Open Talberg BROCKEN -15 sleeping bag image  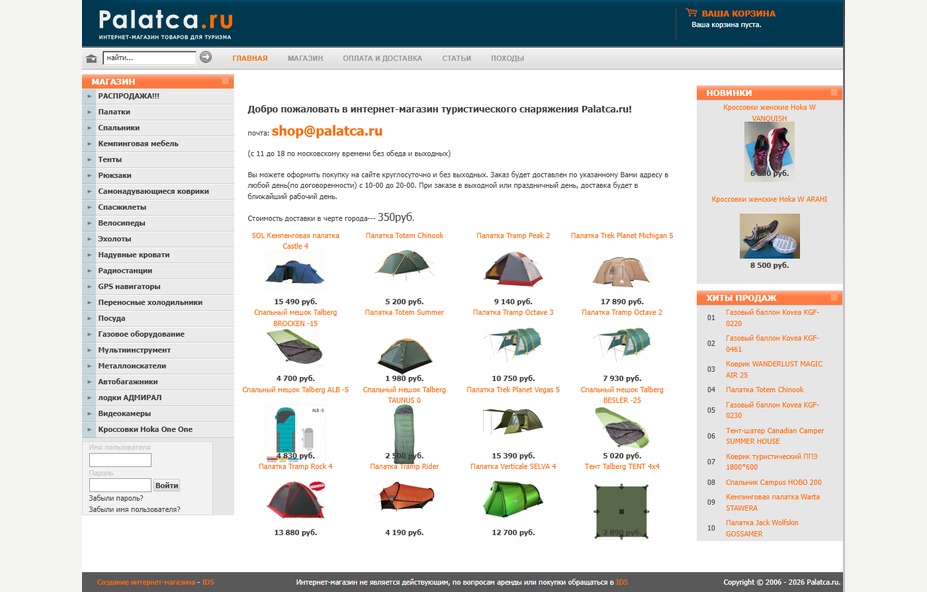click(295, 348)
